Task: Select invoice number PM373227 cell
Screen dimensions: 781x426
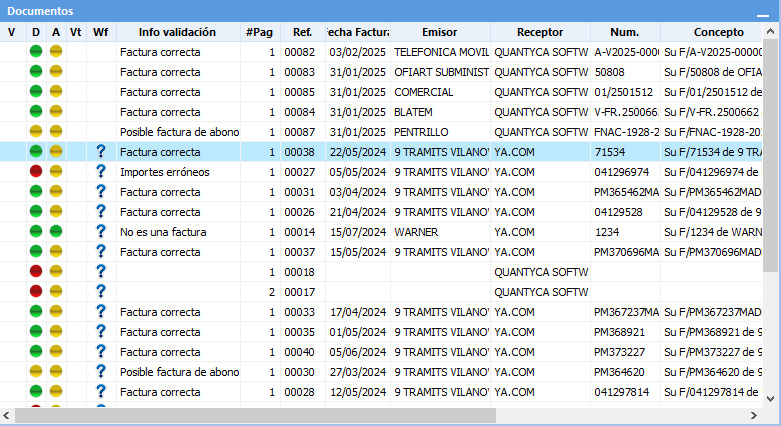Action: 626,352
